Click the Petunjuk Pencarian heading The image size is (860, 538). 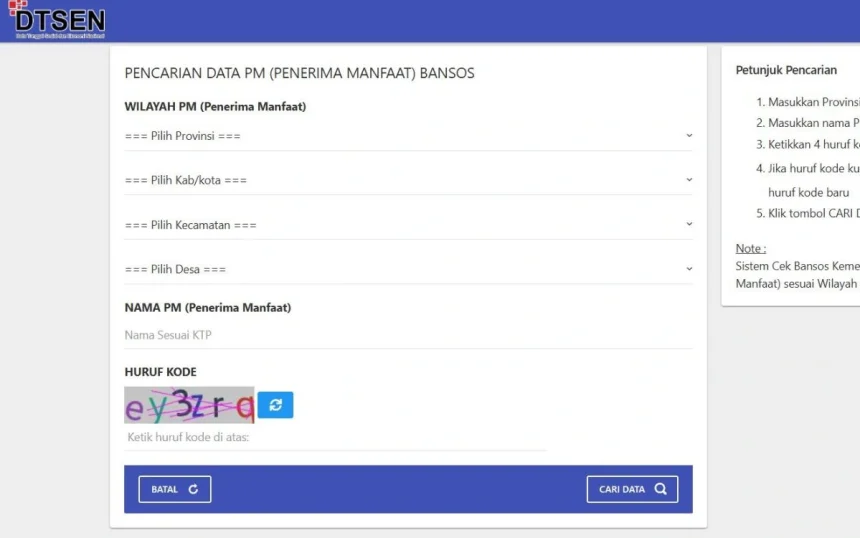[786, 70]
